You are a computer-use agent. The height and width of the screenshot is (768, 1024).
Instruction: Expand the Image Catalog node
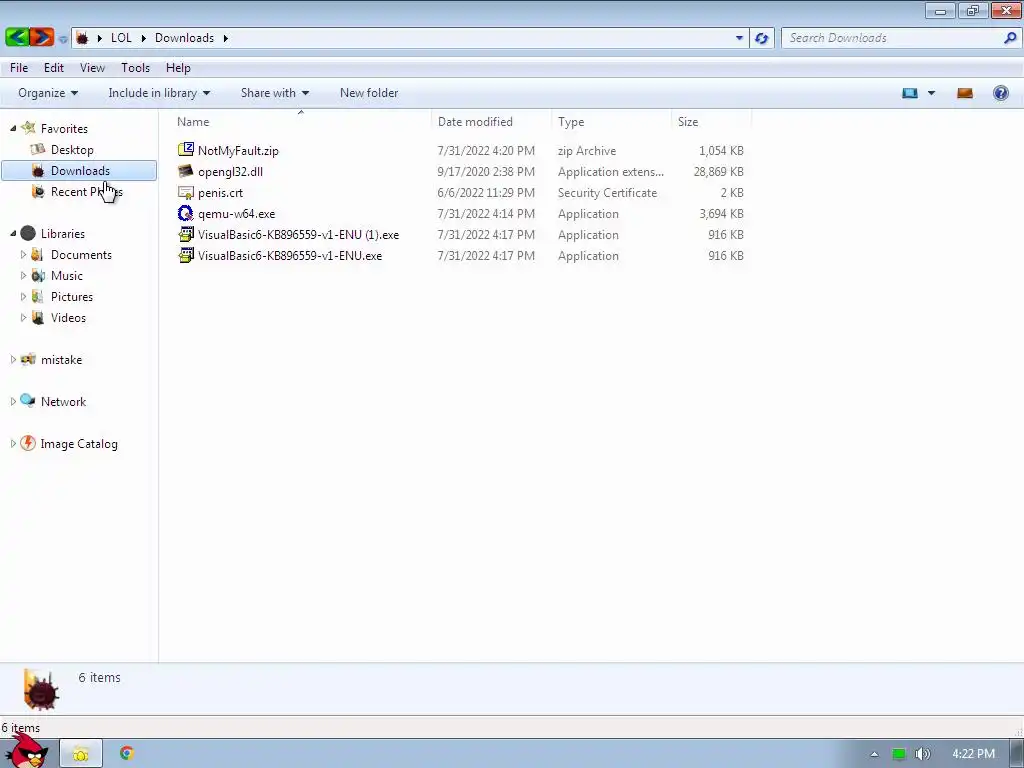click(x=13, y=443)
